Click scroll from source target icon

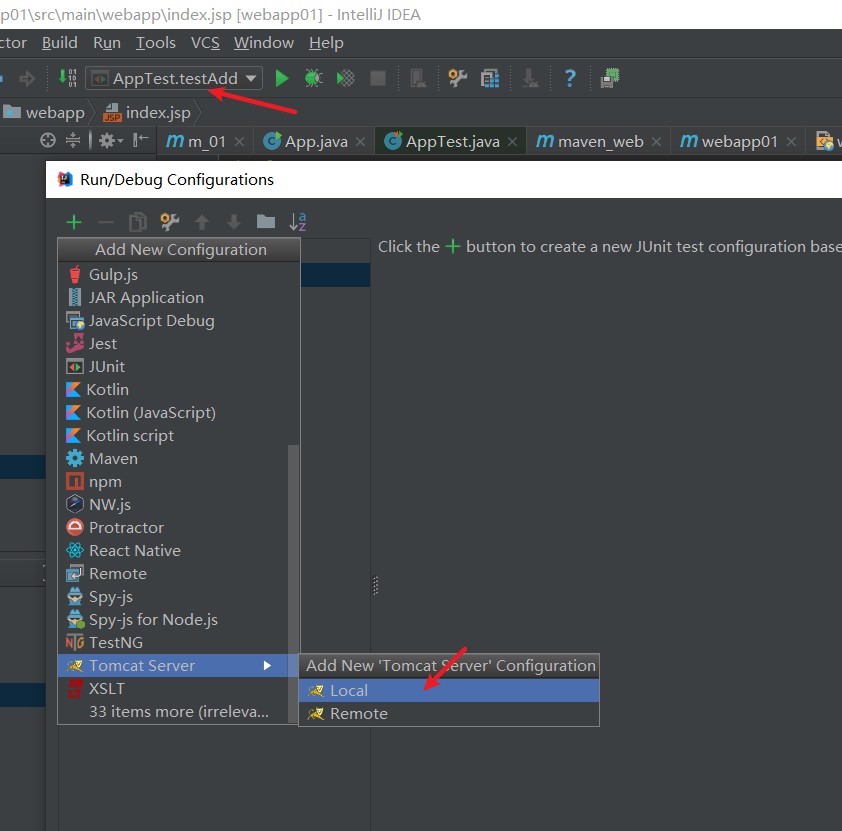click(48, 141)
